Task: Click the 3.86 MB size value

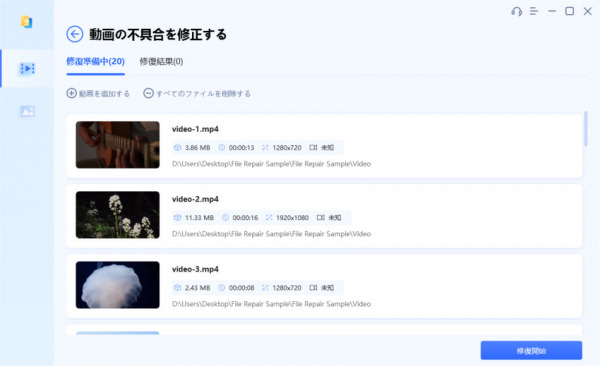Action: 197,147
